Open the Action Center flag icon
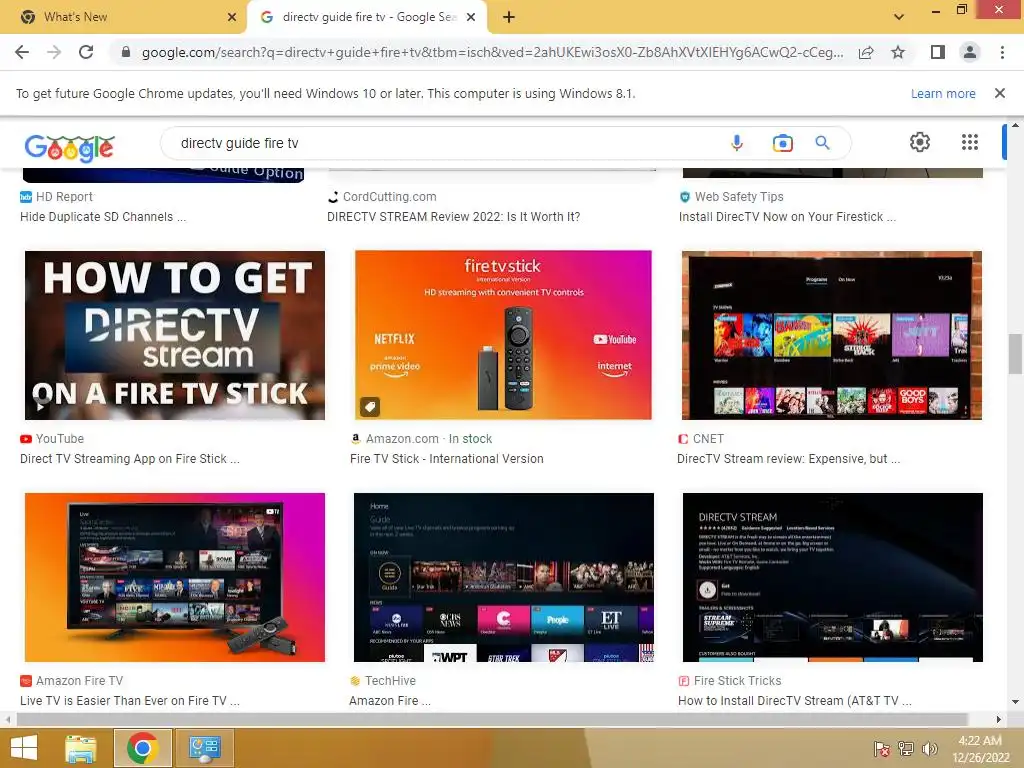 pyautogui.click(x=881, y=748)
